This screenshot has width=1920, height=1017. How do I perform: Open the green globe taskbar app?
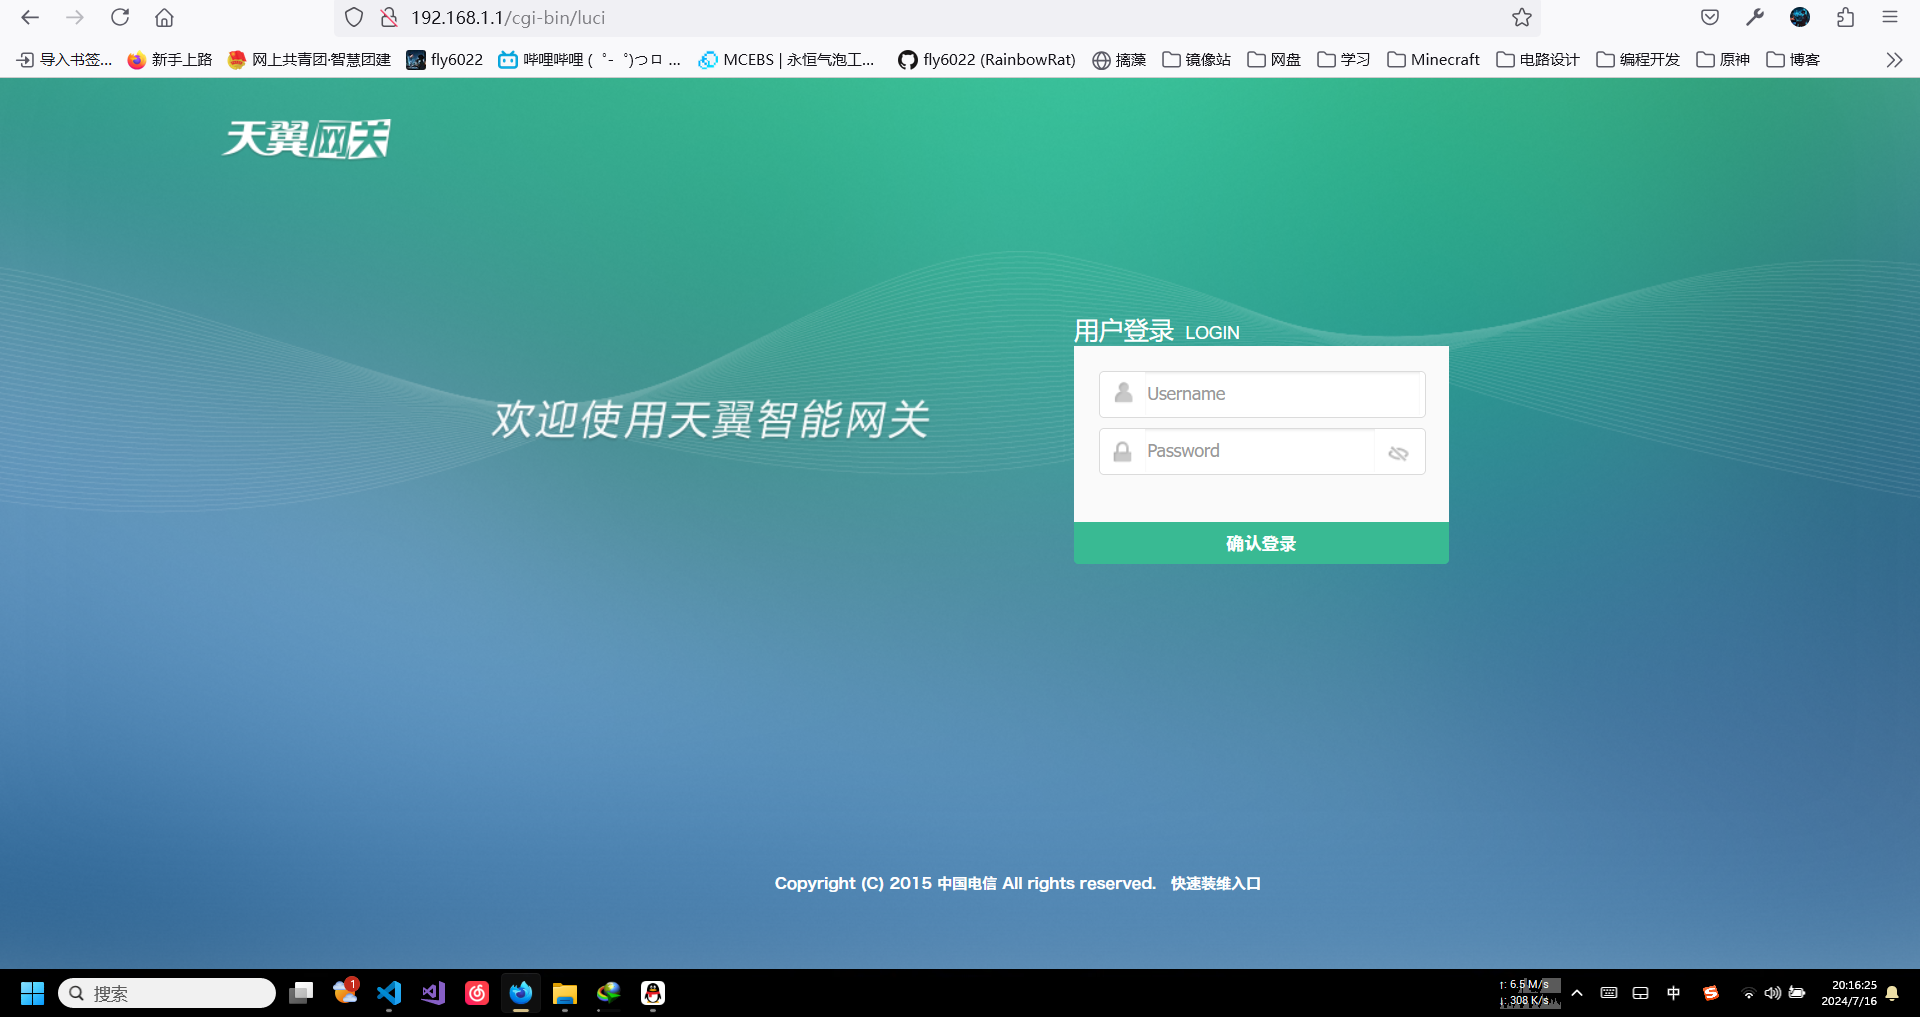pyautogui.click(x=609, y=993)
